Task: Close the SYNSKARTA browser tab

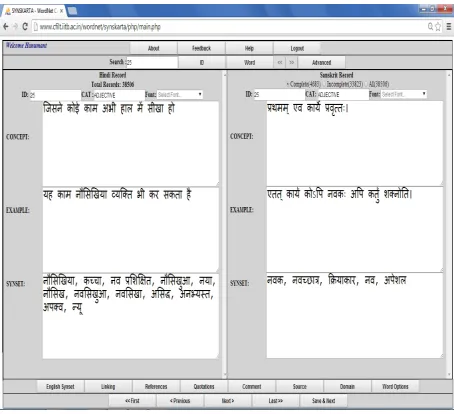Action: point(61,11)
